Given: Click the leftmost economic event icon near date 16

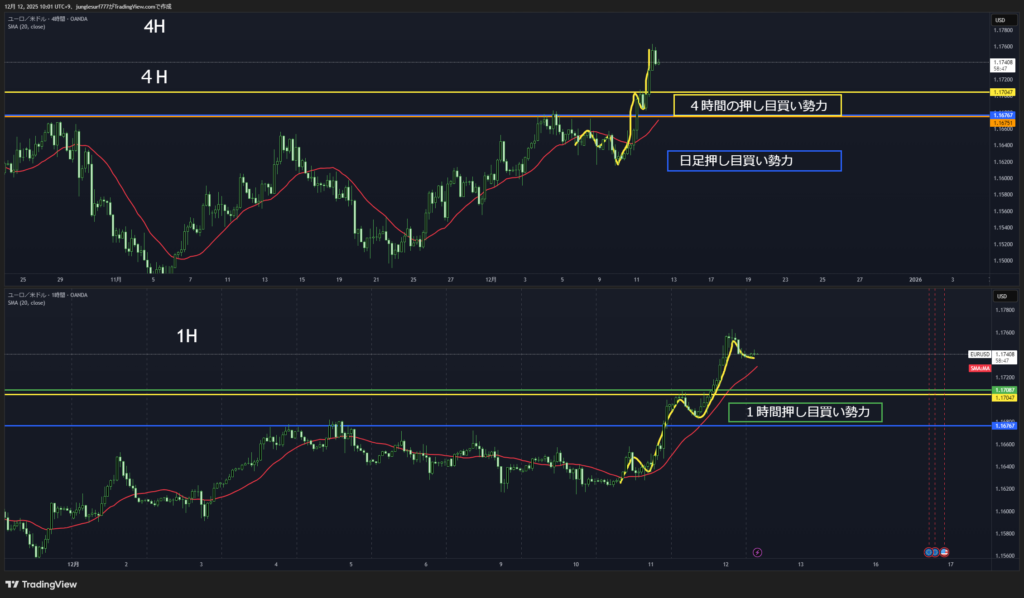Looking at the screenshot, I should coord(928,551).
